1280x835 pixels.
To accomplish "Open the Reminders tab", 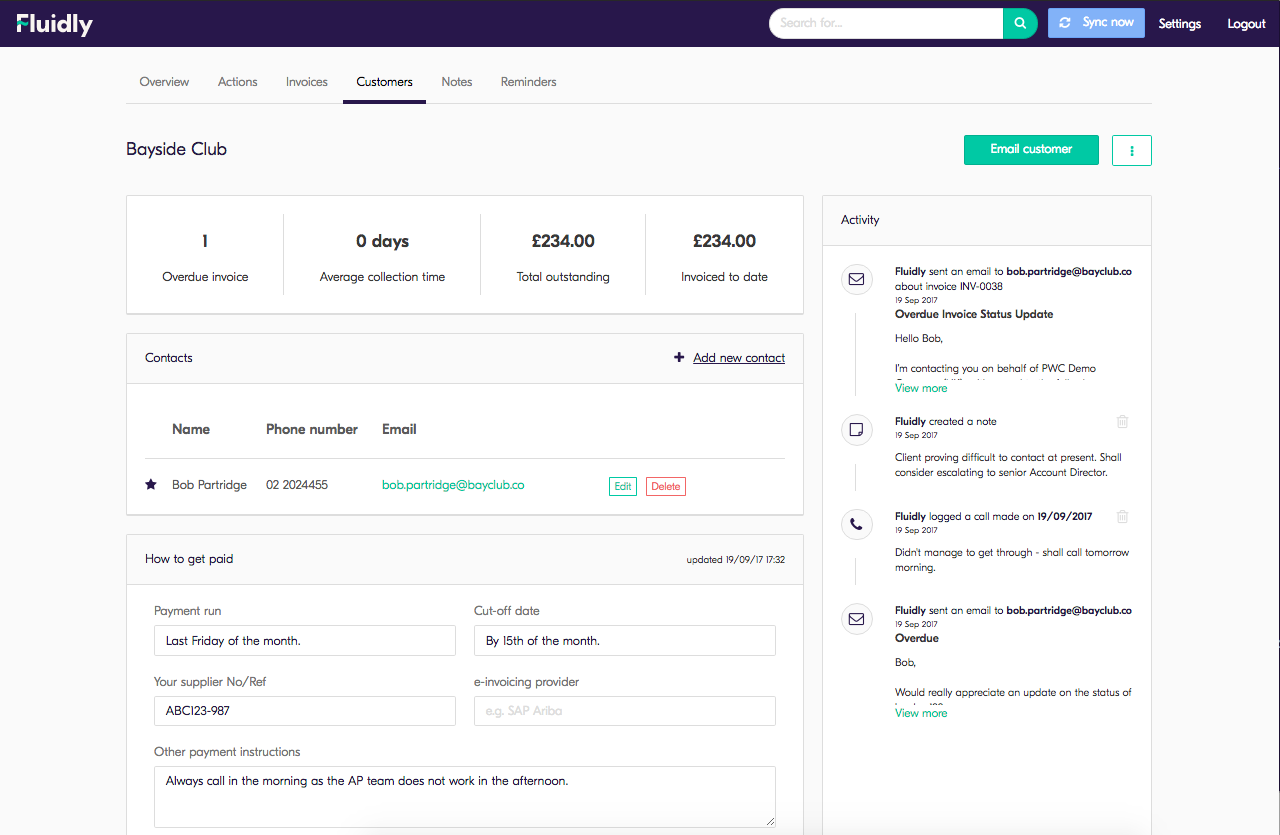I will (x=528, y=82).
